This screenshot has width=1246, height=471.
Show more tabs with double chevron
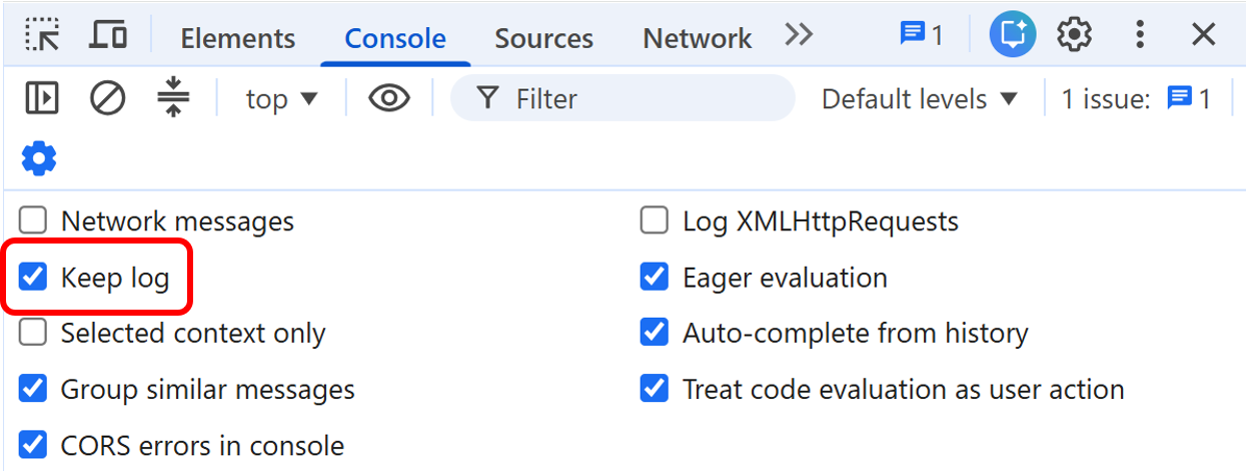point(798,36)
